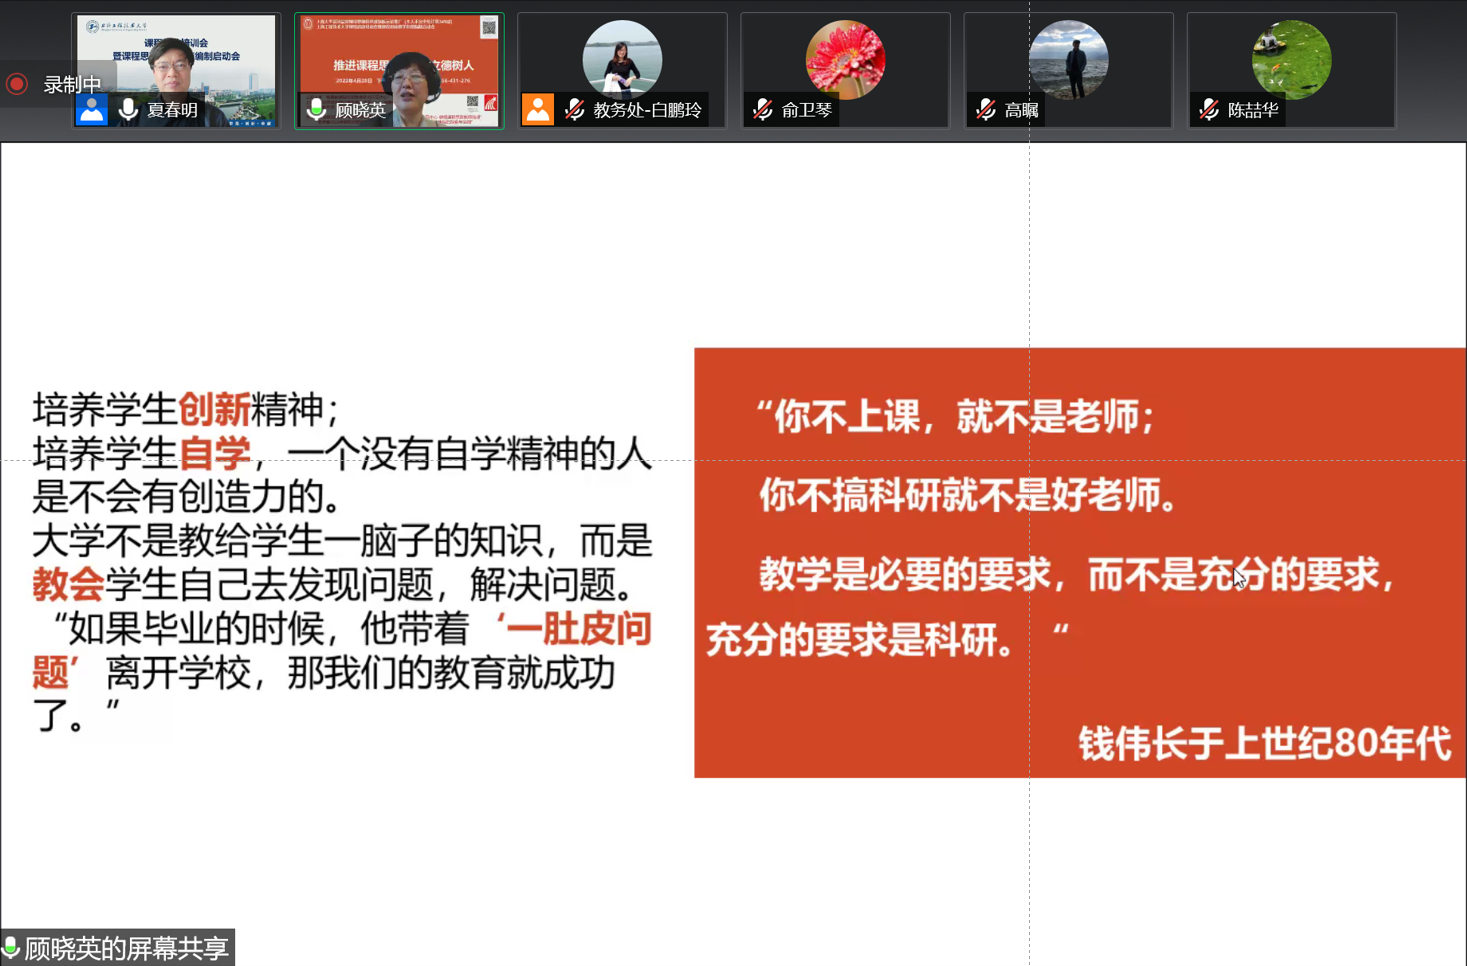Click 陈喆华's green avatar

pos(1291,58)
